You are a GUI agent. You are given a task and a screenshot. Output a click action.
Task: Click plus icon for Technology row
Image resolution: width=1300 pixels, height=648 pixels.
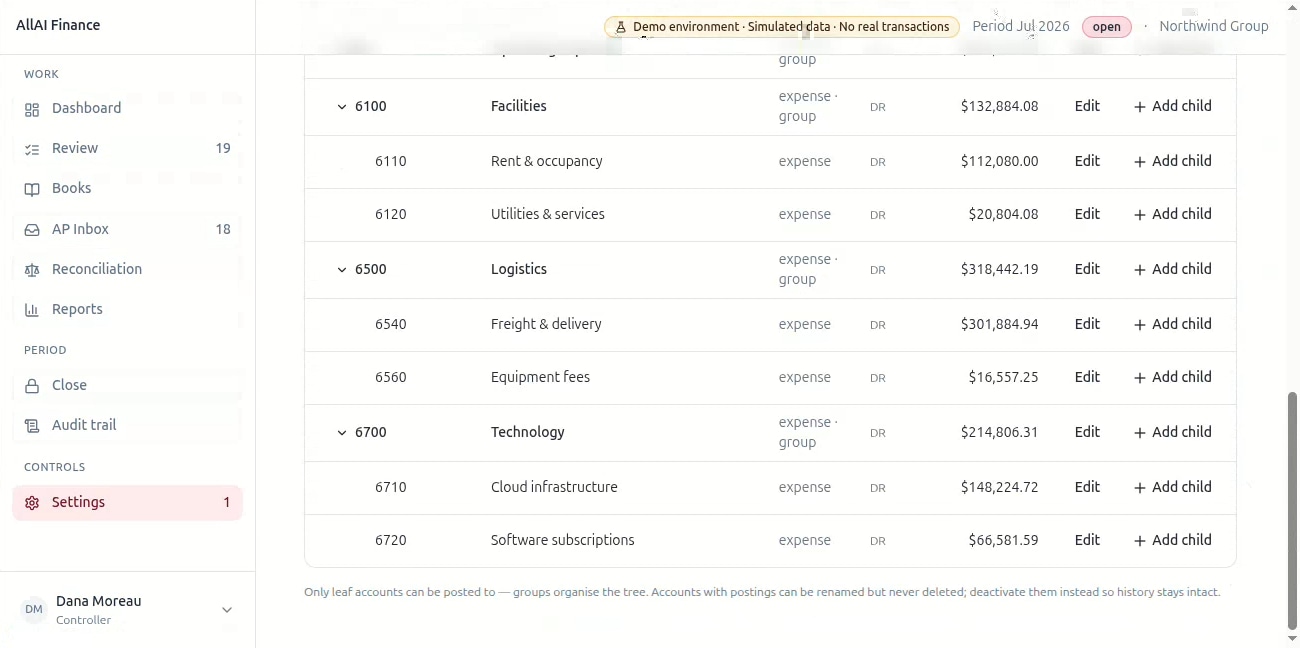click(1139, 432)
